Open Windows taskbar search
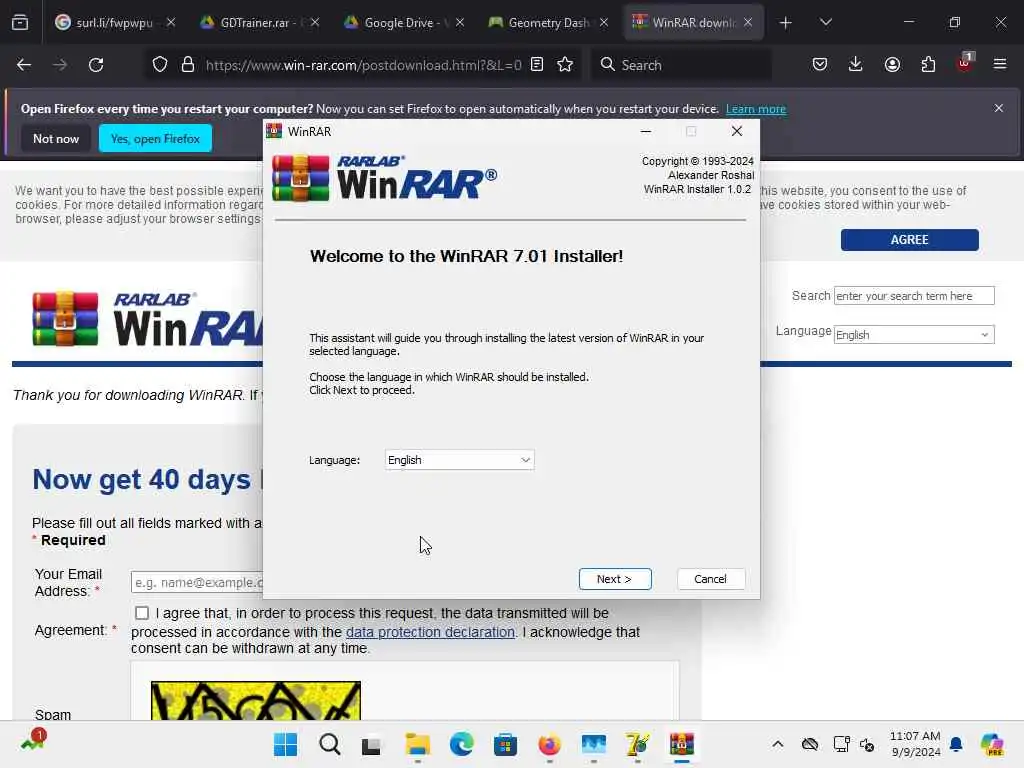The width and height of the screenshot is (1024, 768). 329,744
